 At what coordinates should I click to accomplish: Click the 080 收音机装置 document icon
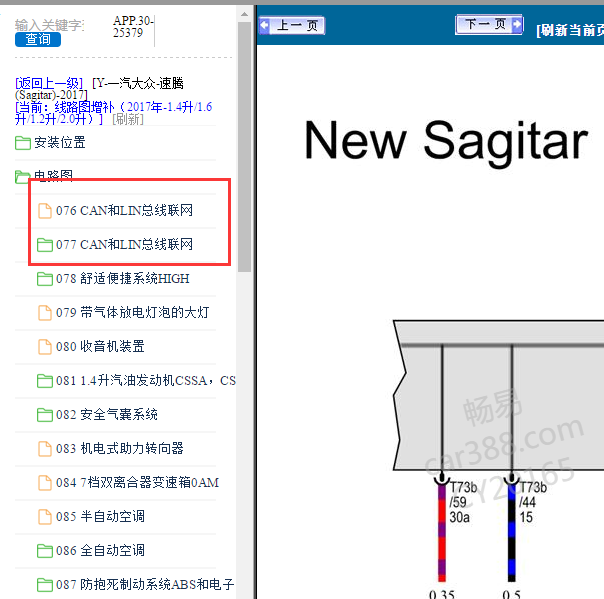coord(45,347)
